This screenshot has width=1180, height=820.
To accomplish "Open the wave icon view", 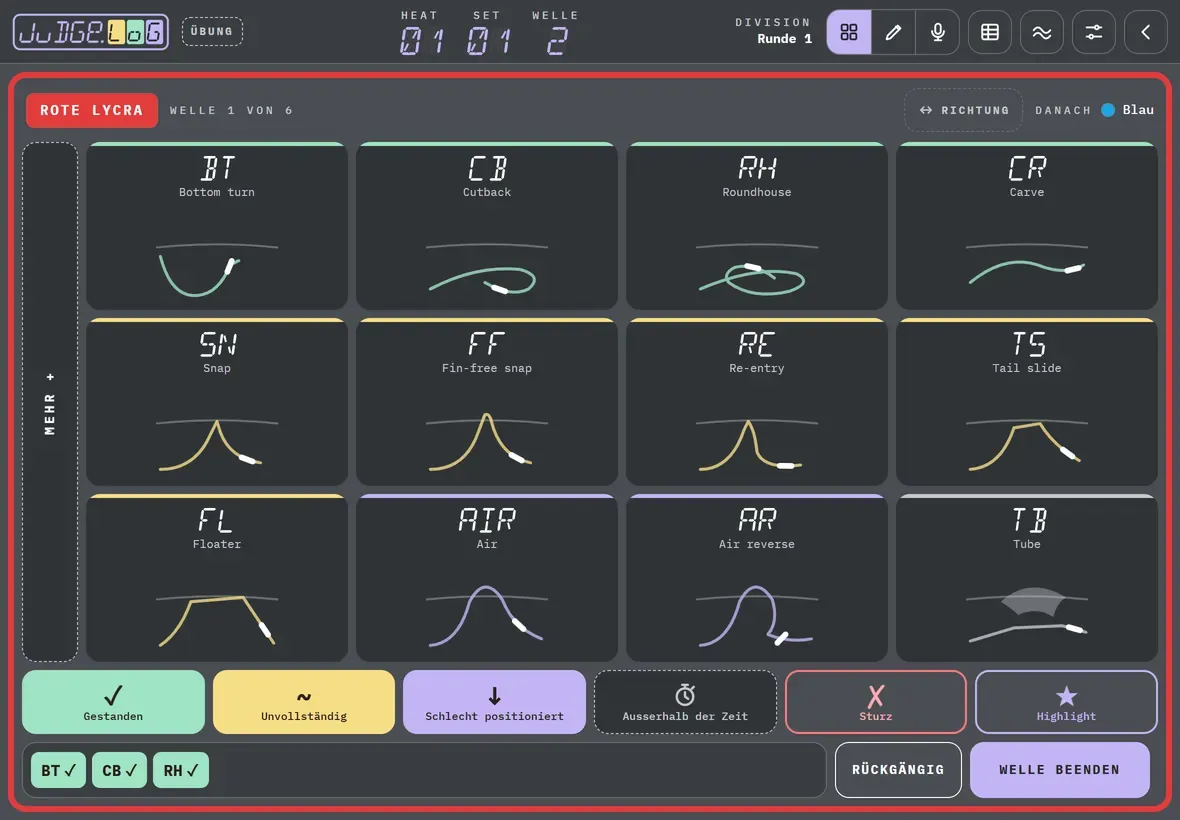I will pos(1042,32).
